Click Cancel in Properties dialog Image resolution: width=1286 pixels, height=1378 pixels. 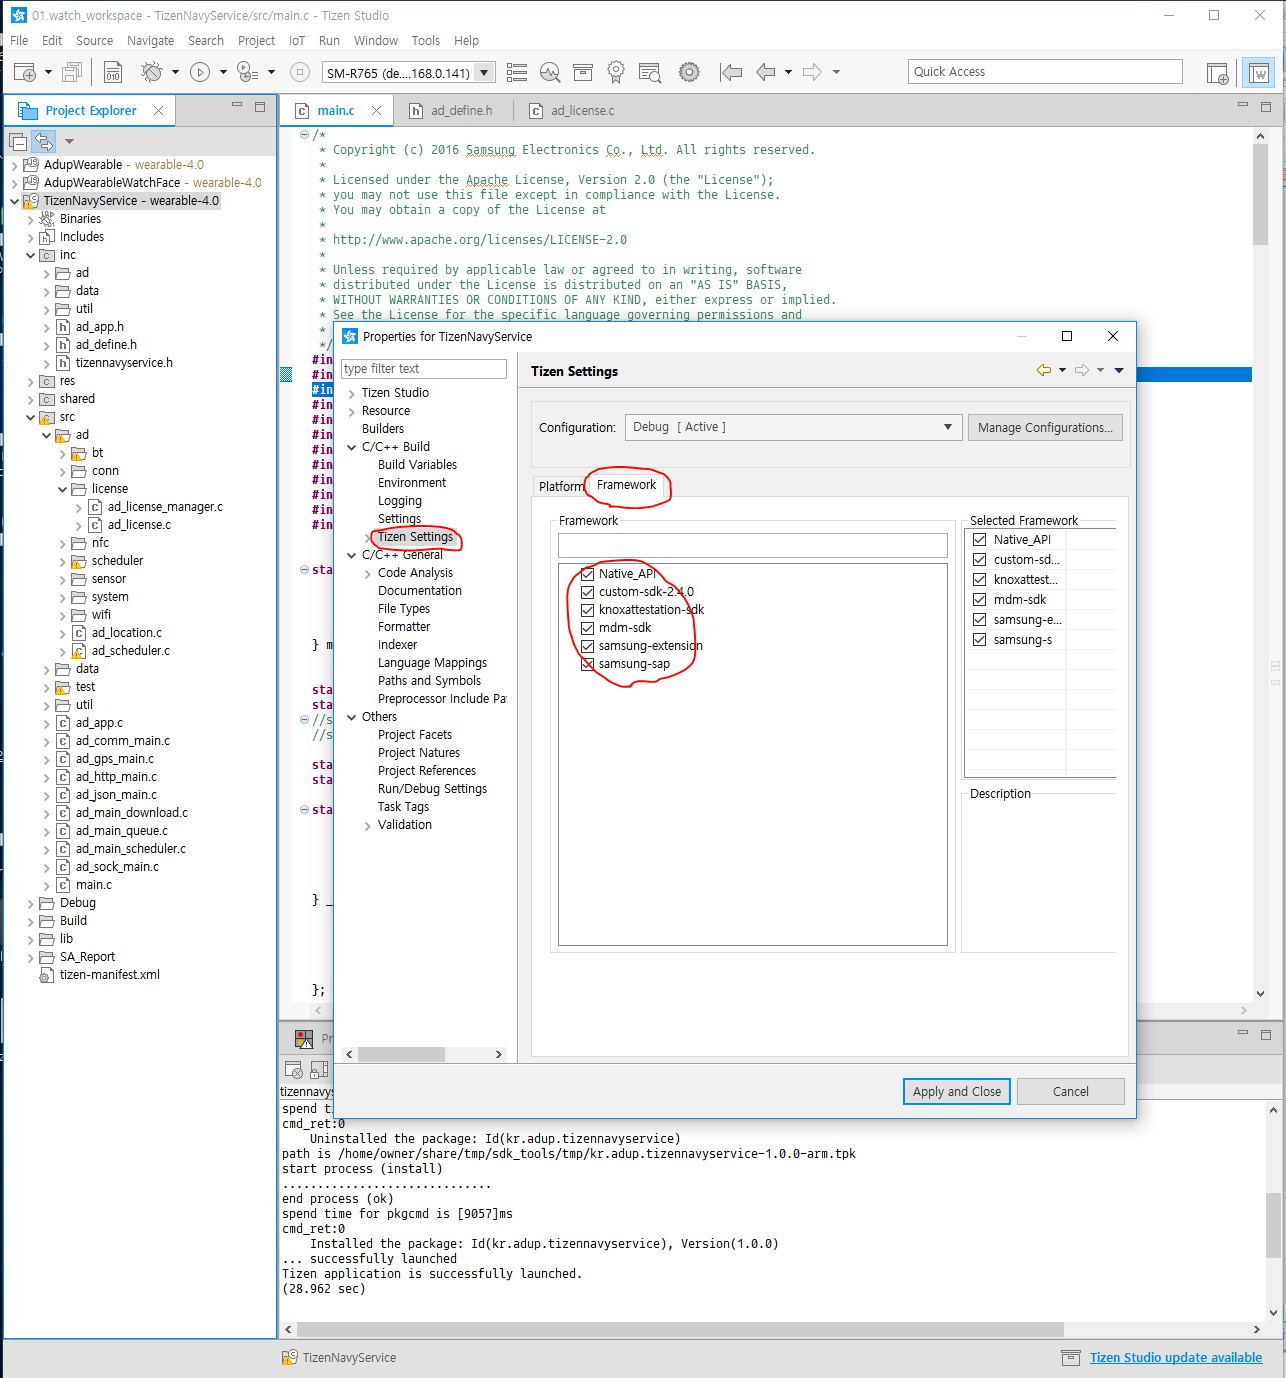click(x=1071, y=1091)
